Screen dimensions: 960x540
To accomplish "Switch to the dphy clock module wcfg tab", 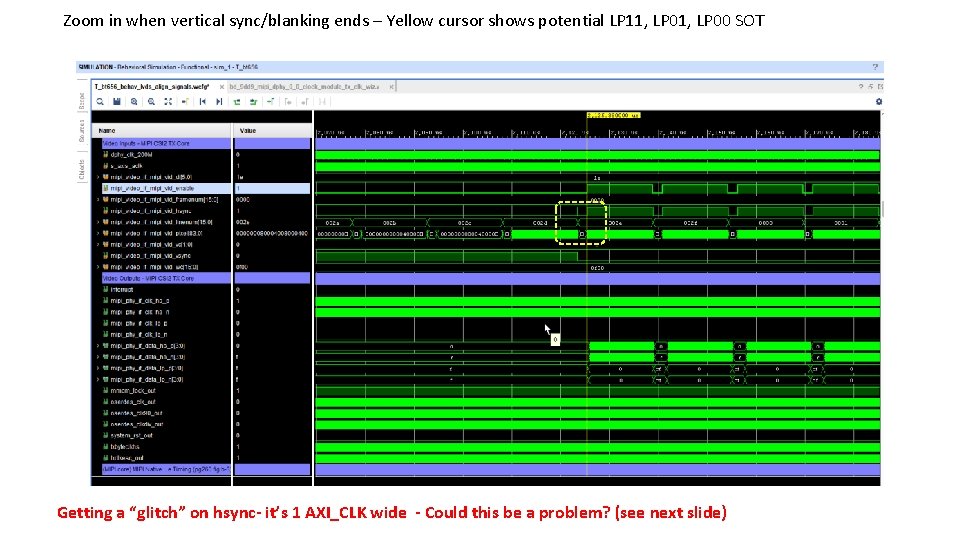I will pyautogui.click(x=304, y=87).
